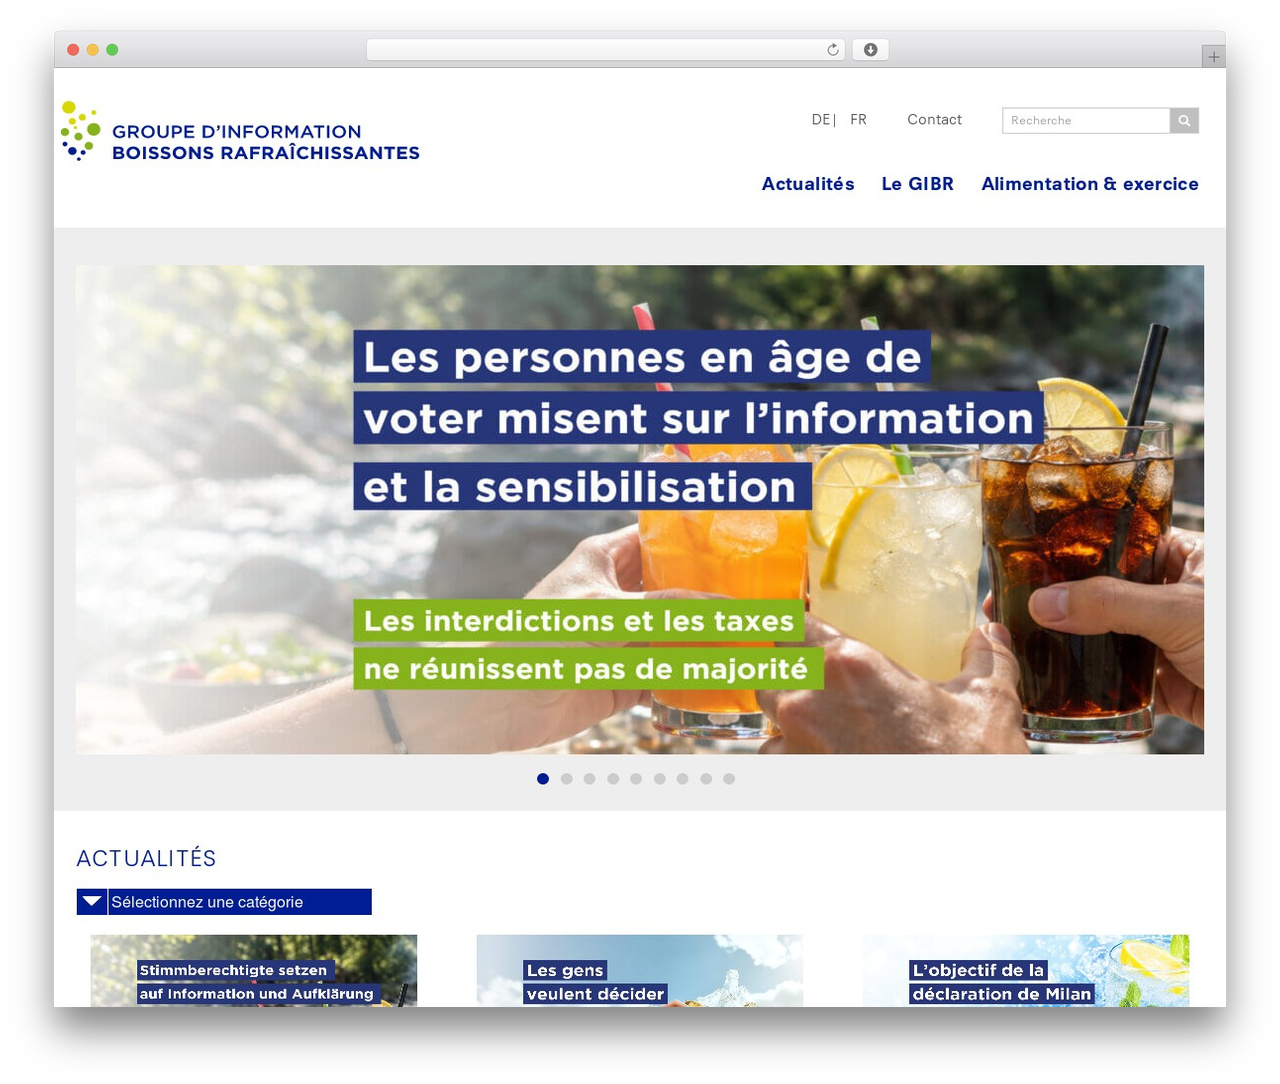This screenshot has height=1084, width=1280.
Task: Open the Le GIBR menu
Action: point(918,184)
